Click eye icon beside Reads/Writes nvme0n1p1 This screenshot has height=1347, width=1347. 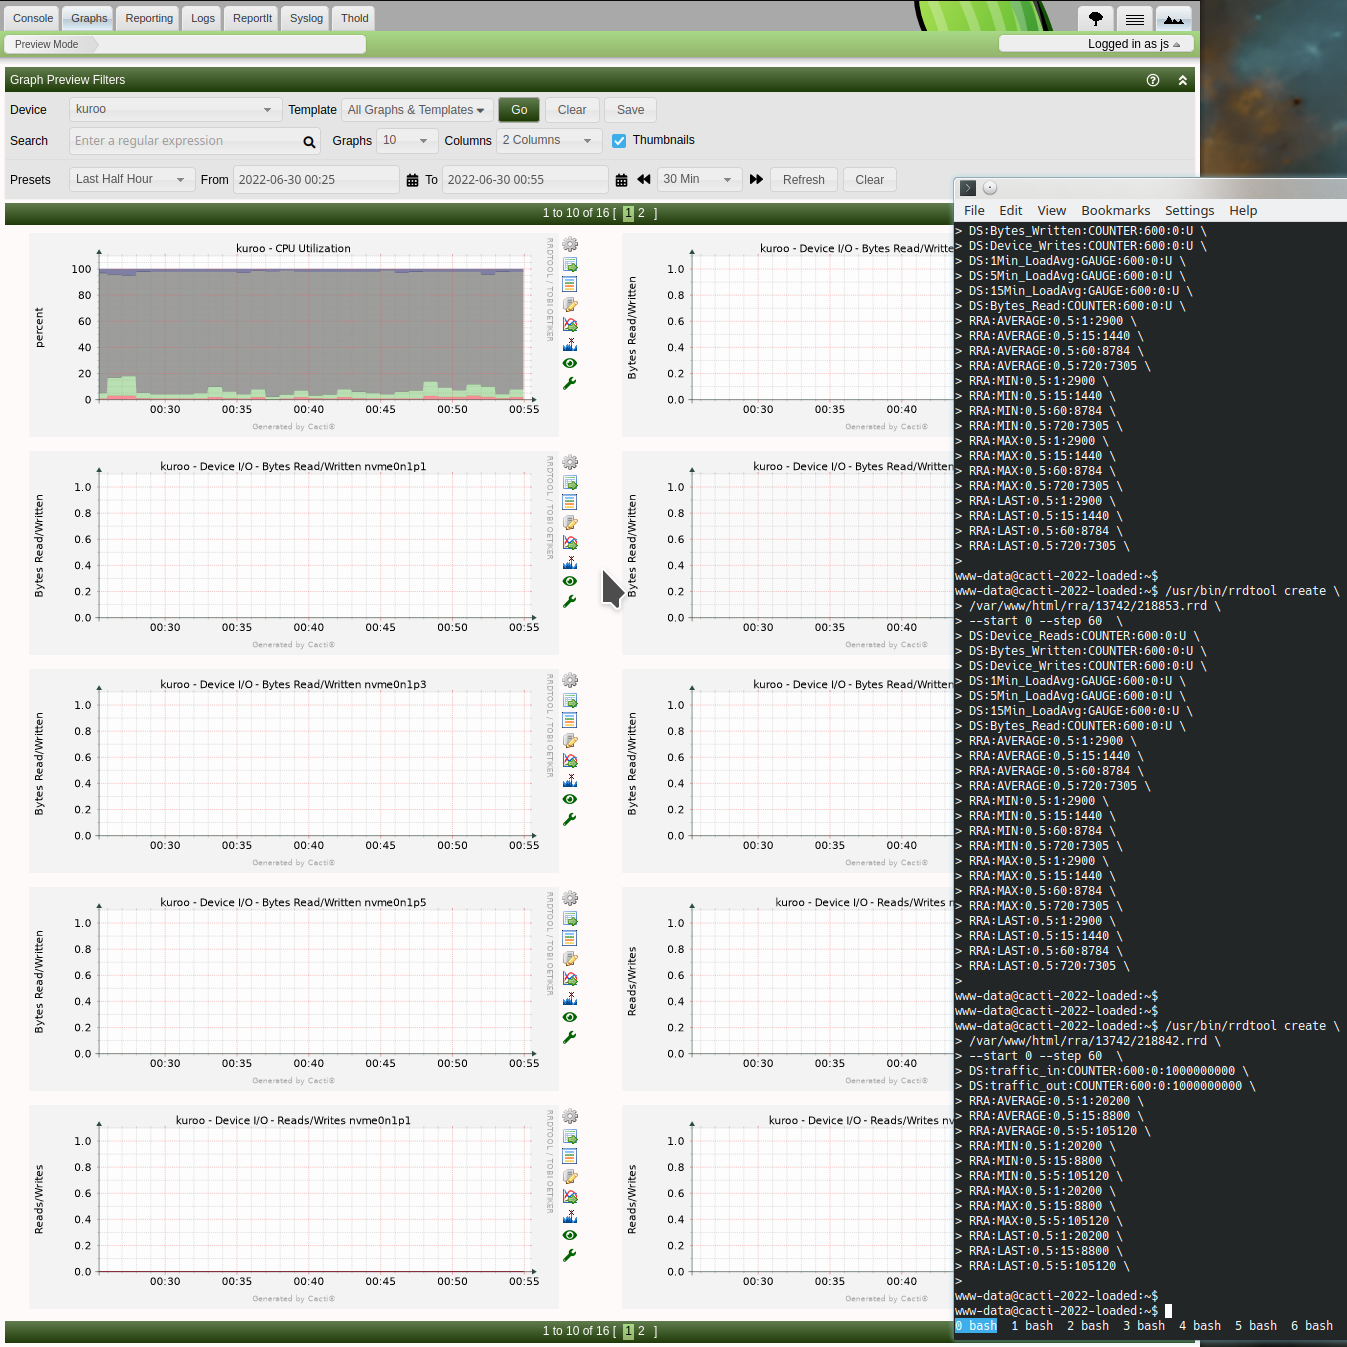coord(570,1235)
